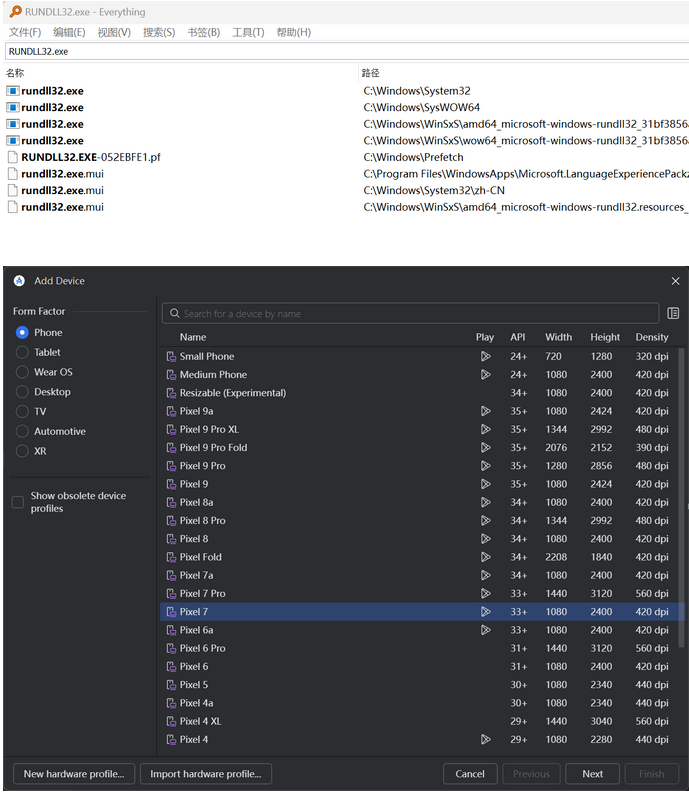Click the rundll32.exe icon in System32
This screenshot has width=689, height=794.
[13, 91]
